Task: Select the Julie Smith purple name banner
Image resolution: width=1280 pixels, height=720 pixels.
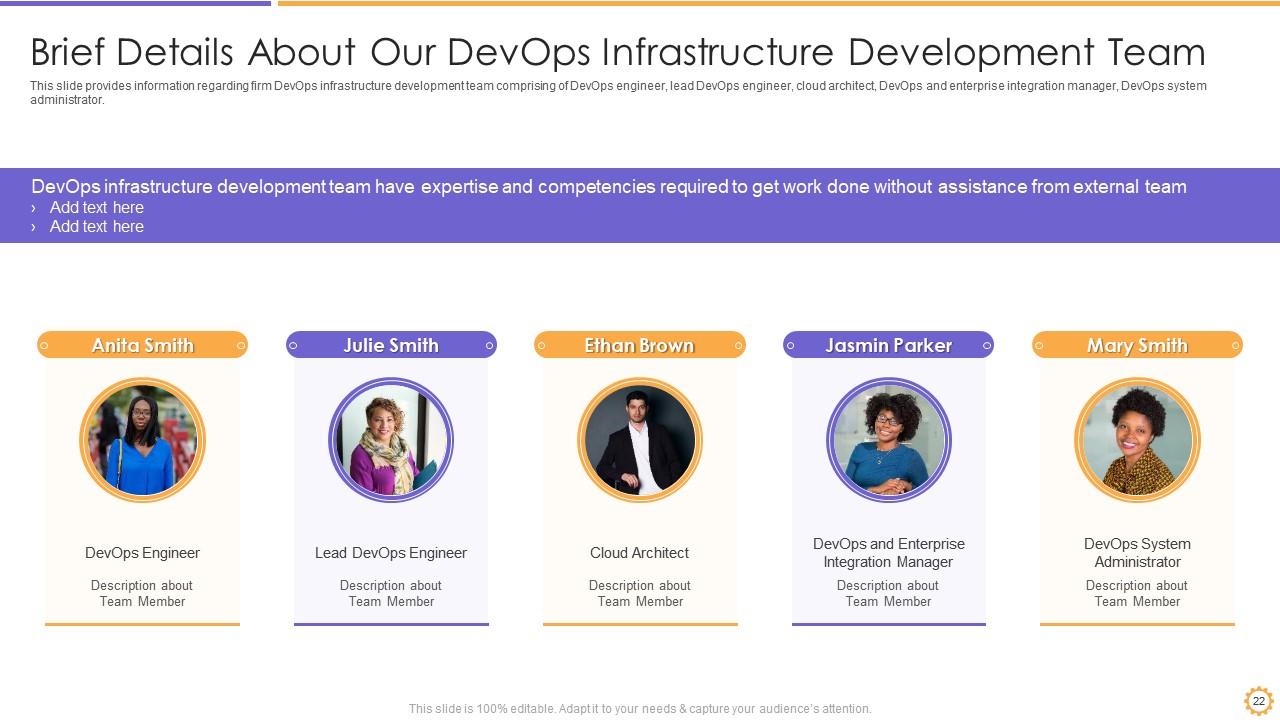Action: tap(391, 345)
